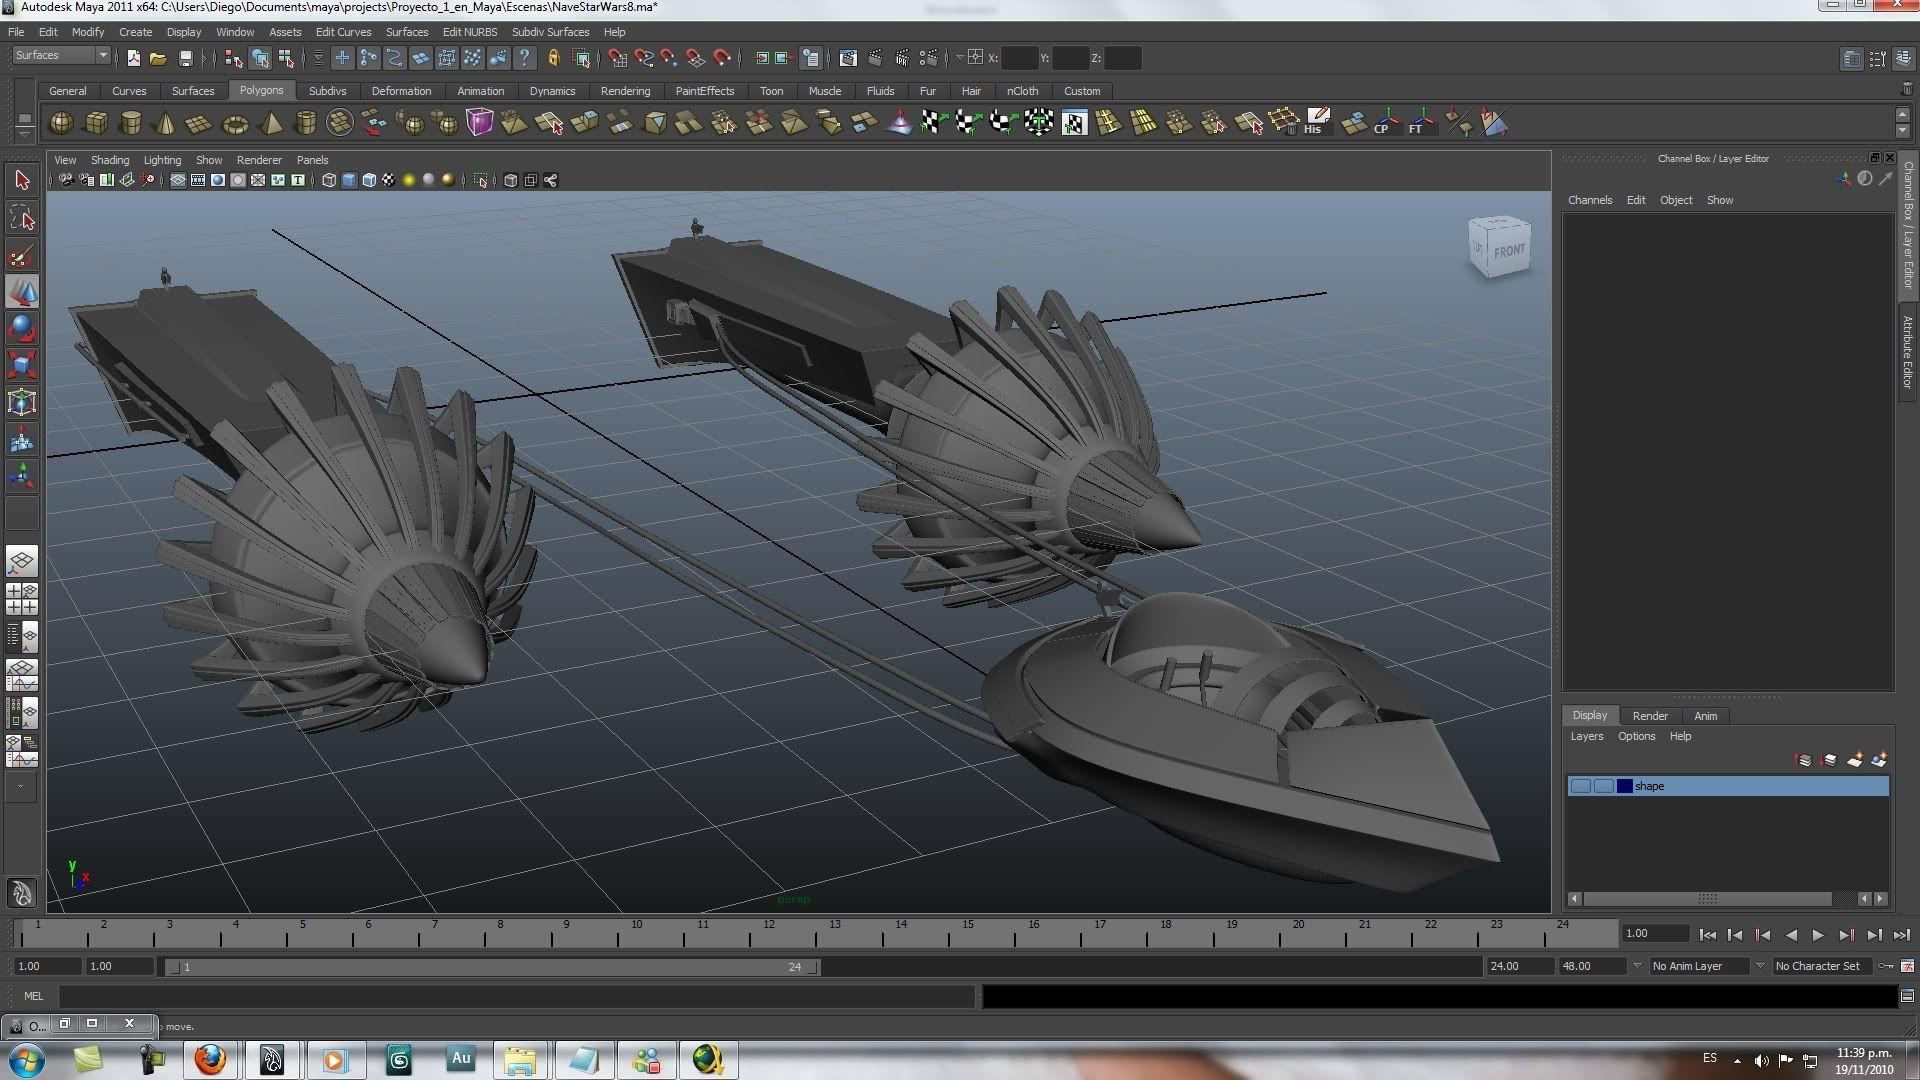Click go to start of playback range
This screenshot has height=1080, width=1920.
(x=1708, y=935)
